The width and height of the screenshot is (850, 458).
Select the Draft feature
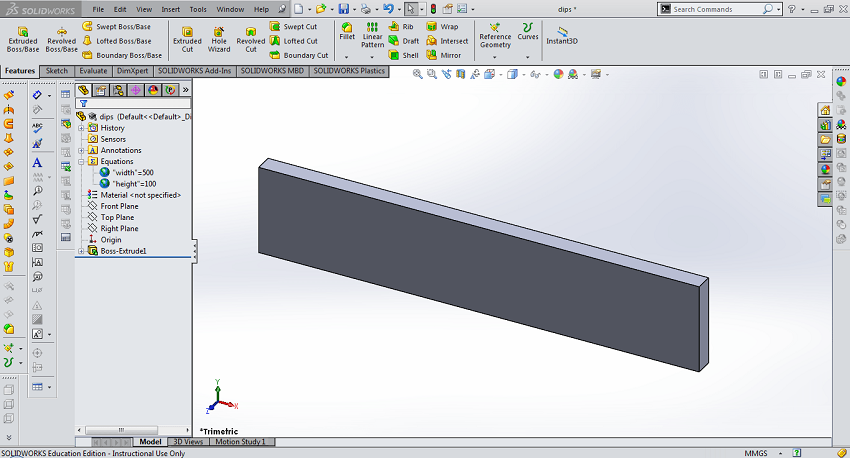404,41
